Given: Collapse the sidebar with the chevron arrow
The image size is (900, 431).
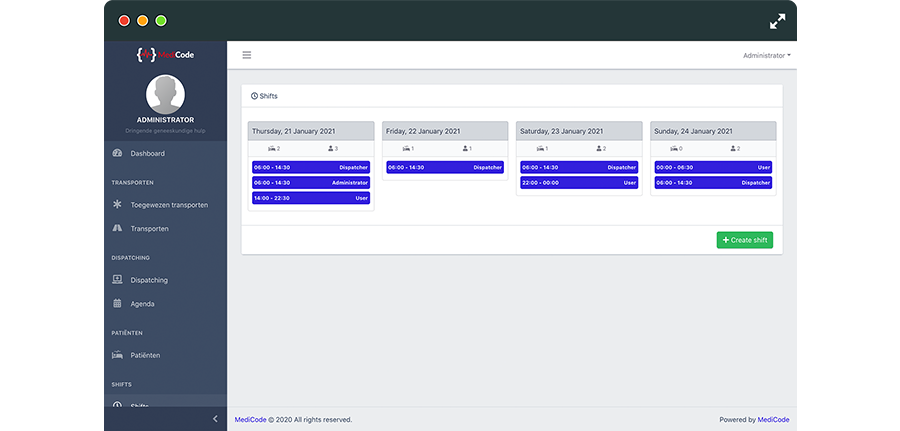Looking at the screenshot, I should pos(215,419).
